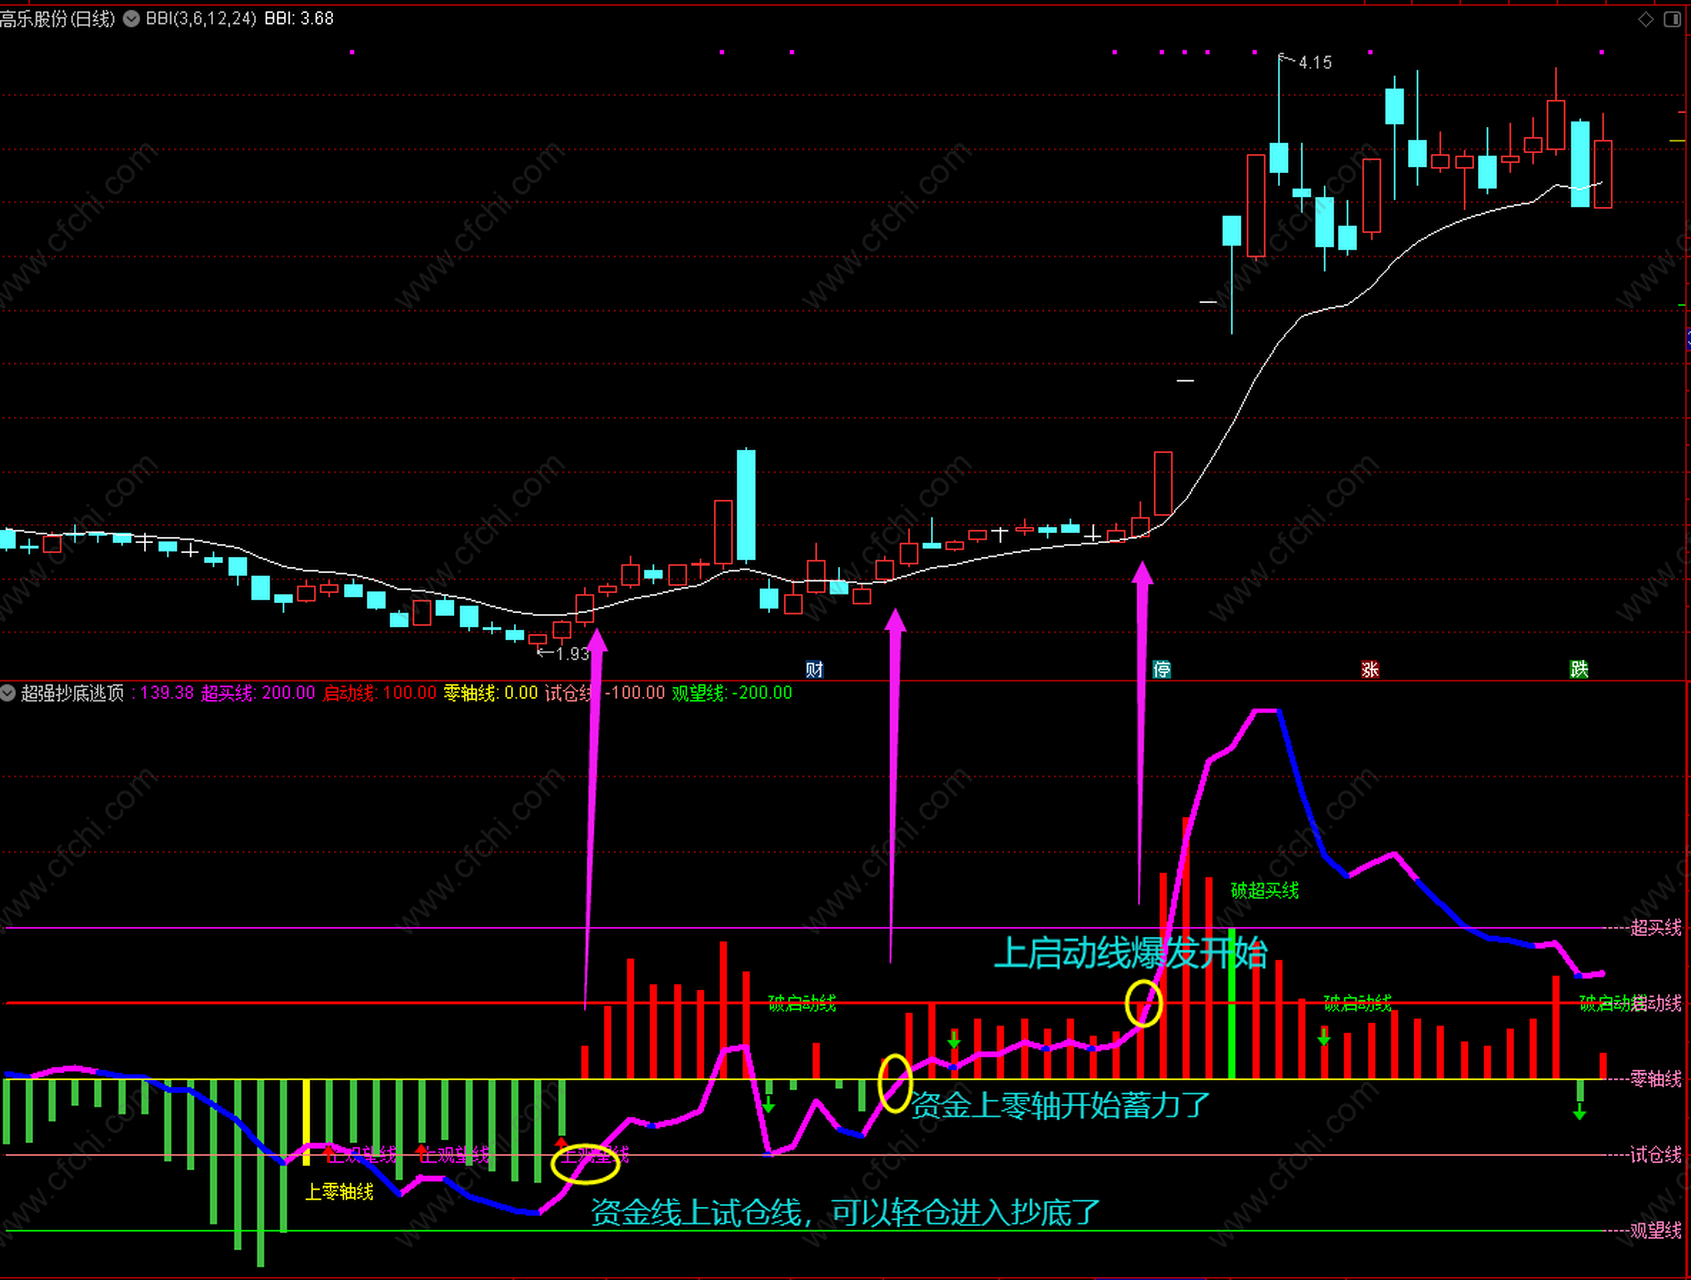Screen dimensions: 1691x1280
Task: Click the yellow histogram bar in indicator panel
Action: click(306, 1122)
